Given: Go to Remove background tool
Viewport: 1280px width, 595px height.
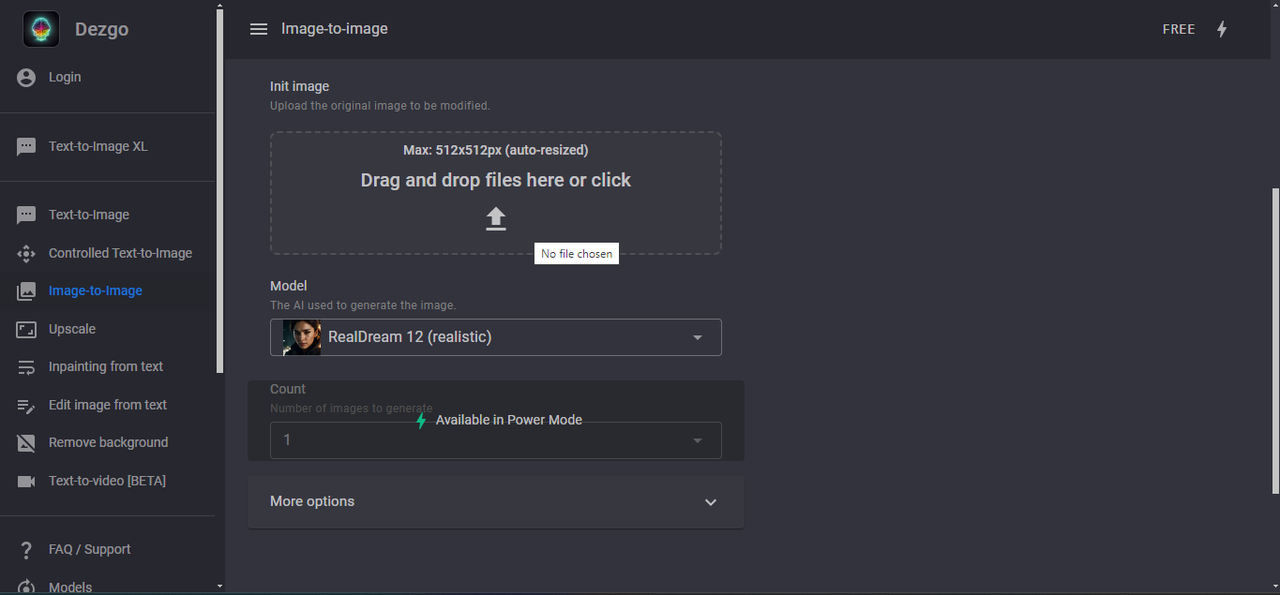Looking at the screenshot, I should coord(108,443).
